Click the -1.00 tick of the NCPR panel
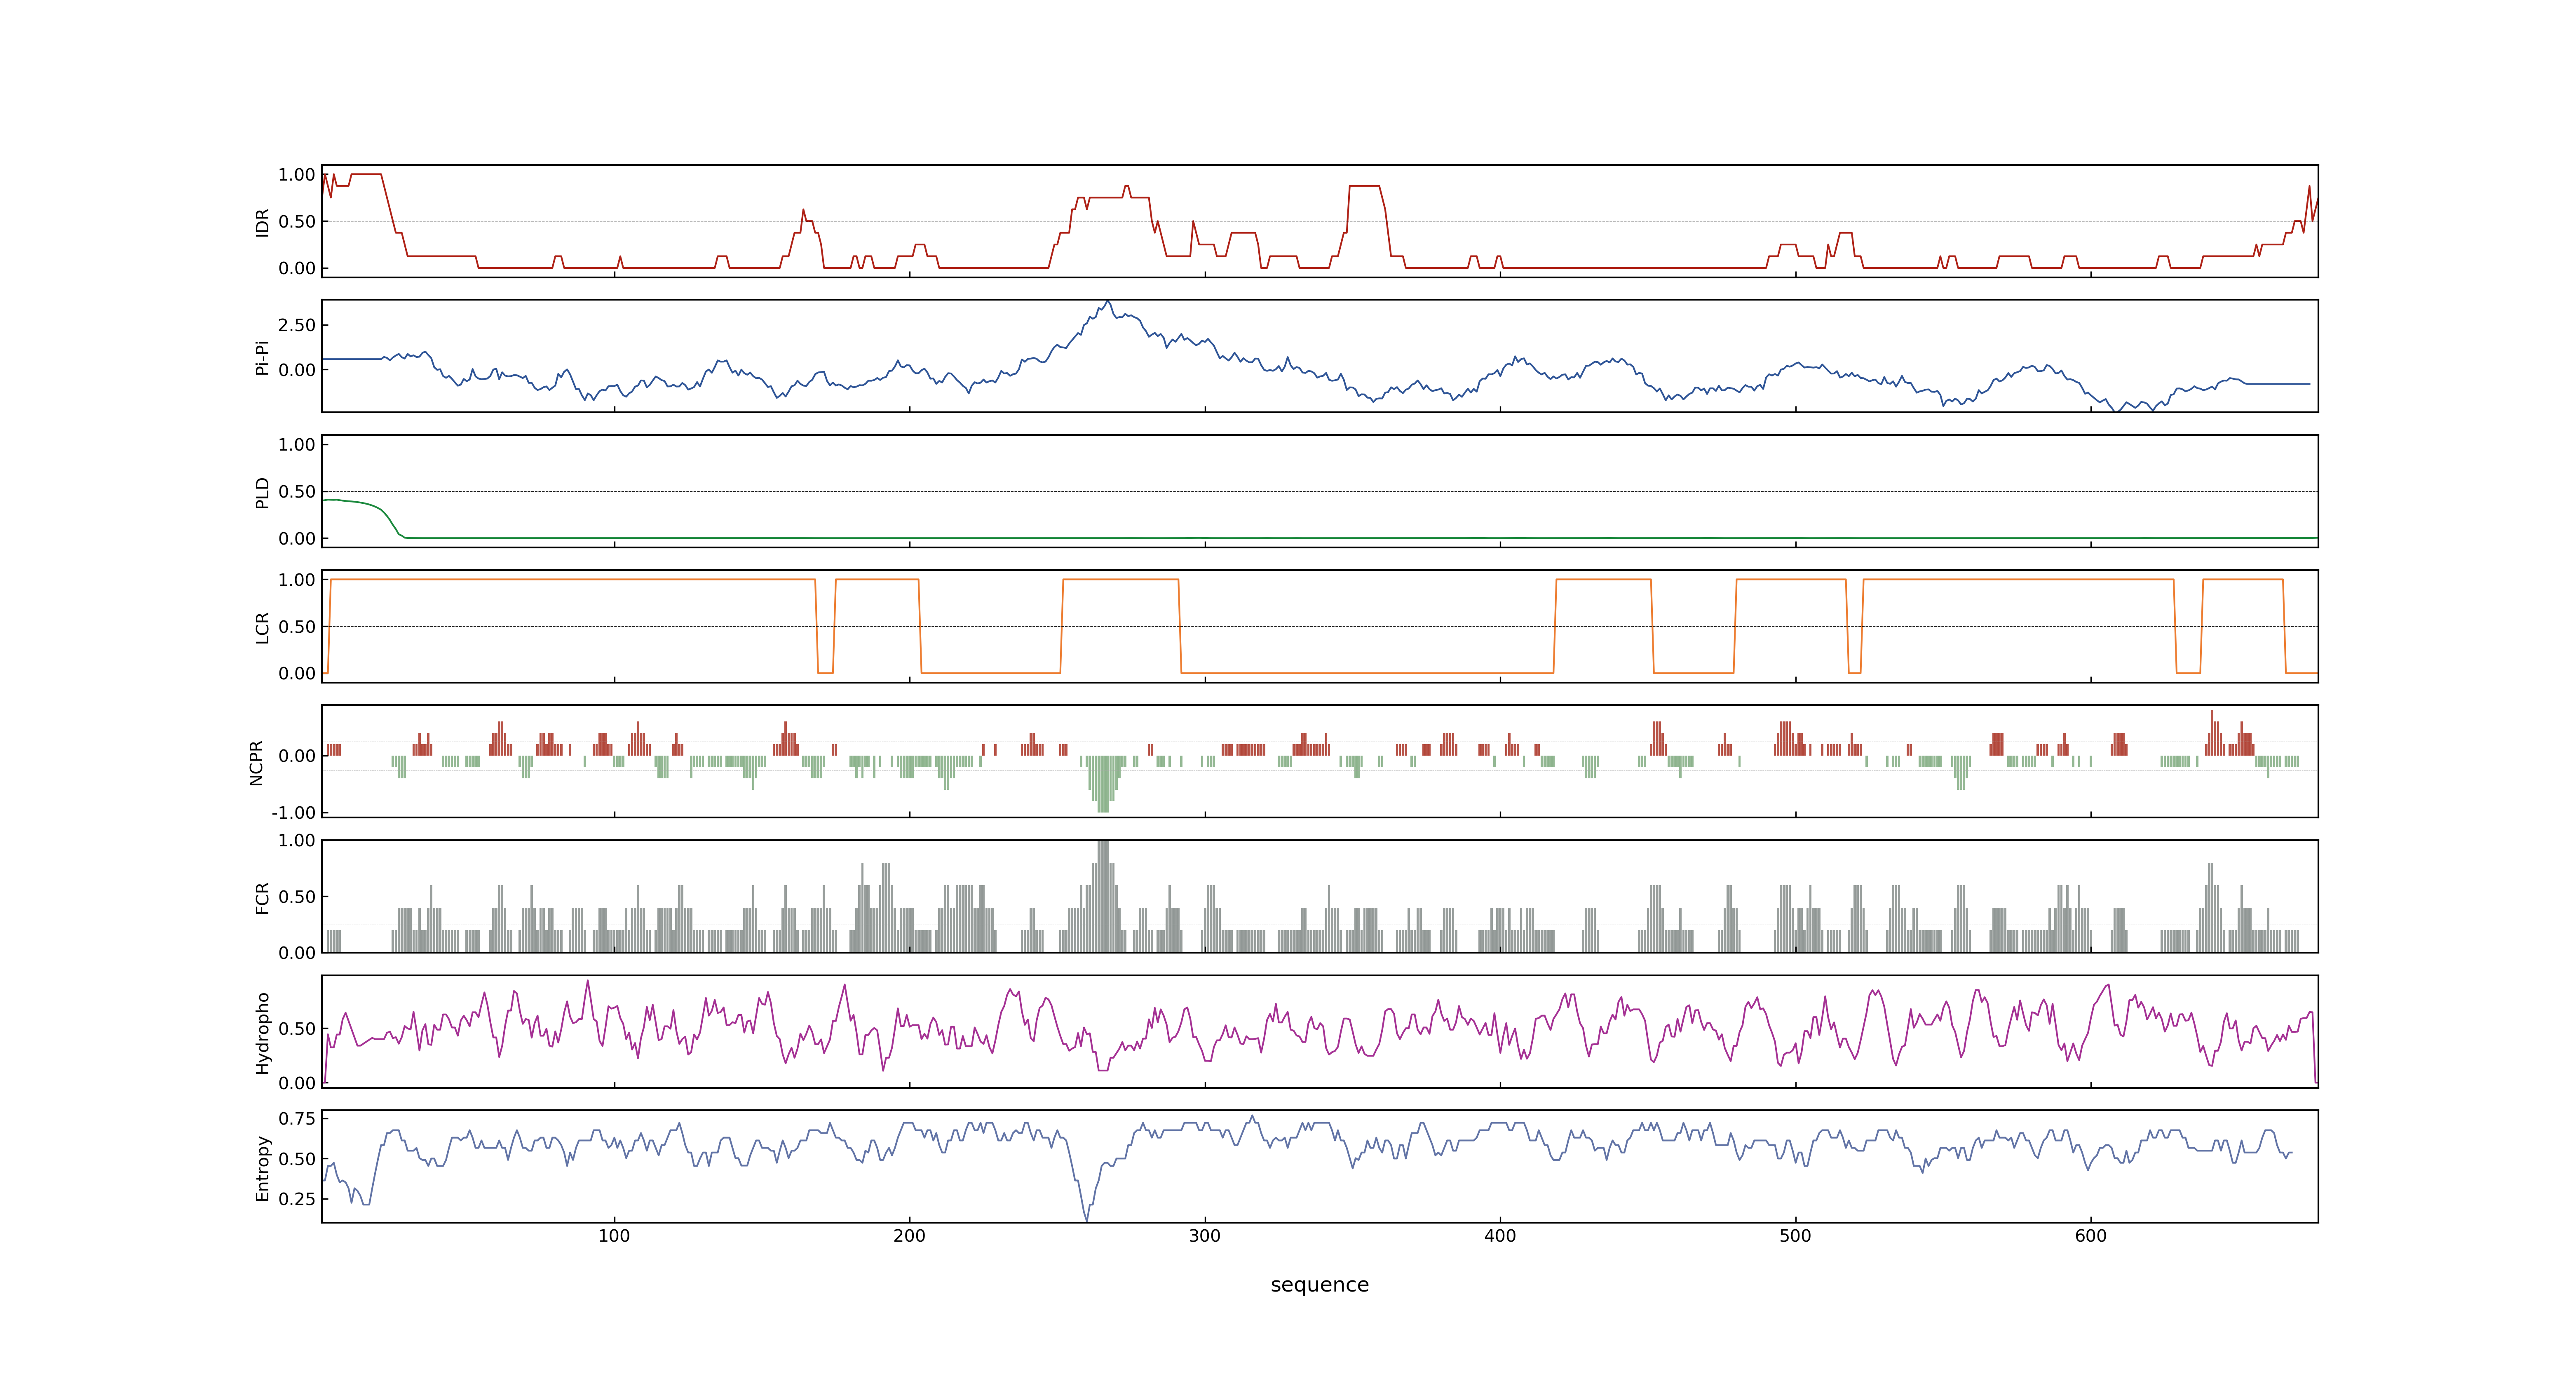This screenshot has height=1374, width=2576. pyautogui.click(x=293, y=813)
